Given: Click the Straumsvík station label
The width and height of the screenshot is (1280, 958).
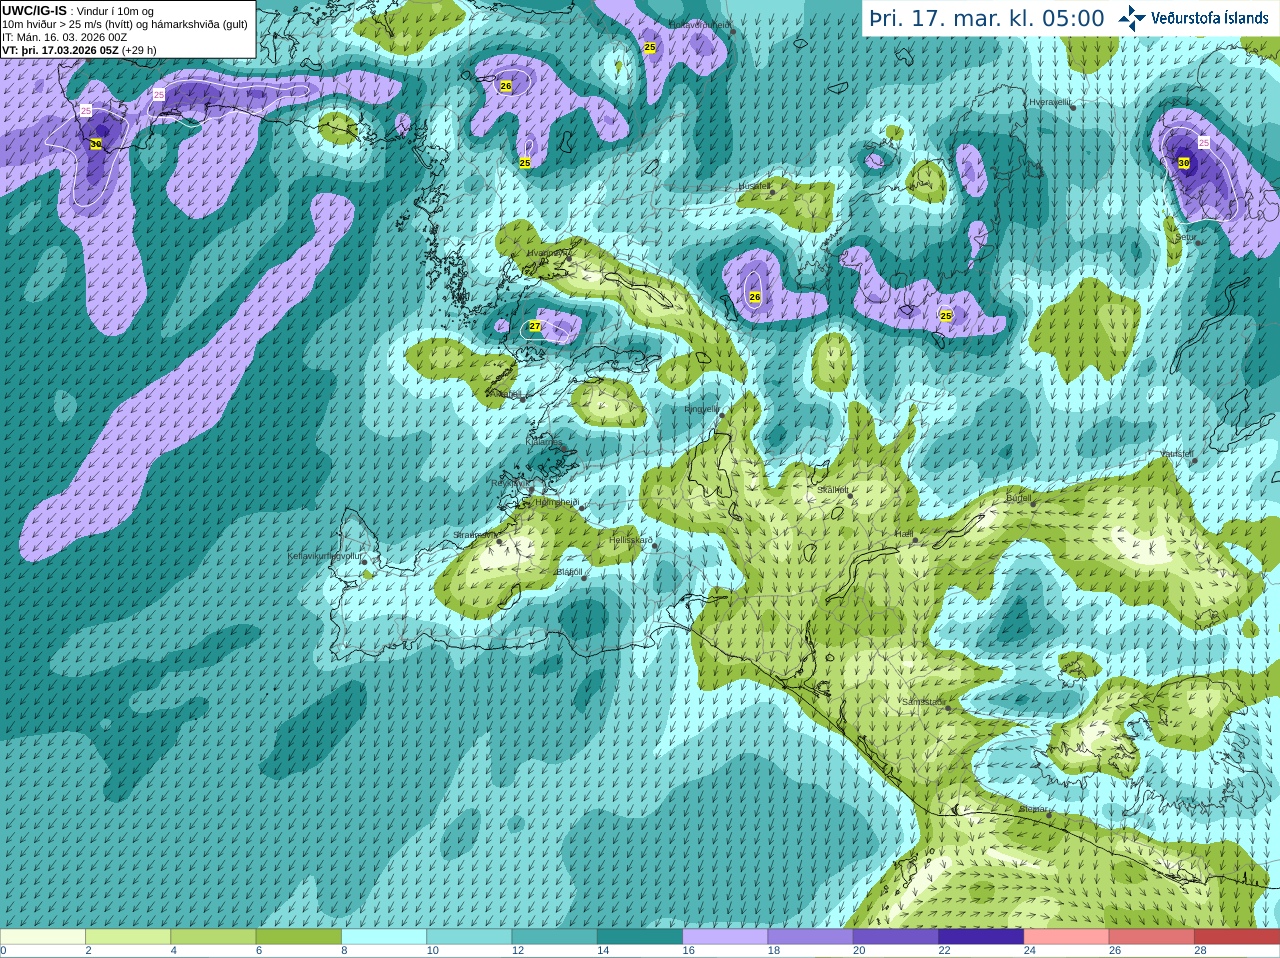Looking at the screenshot, I should [x=475, y=535].
